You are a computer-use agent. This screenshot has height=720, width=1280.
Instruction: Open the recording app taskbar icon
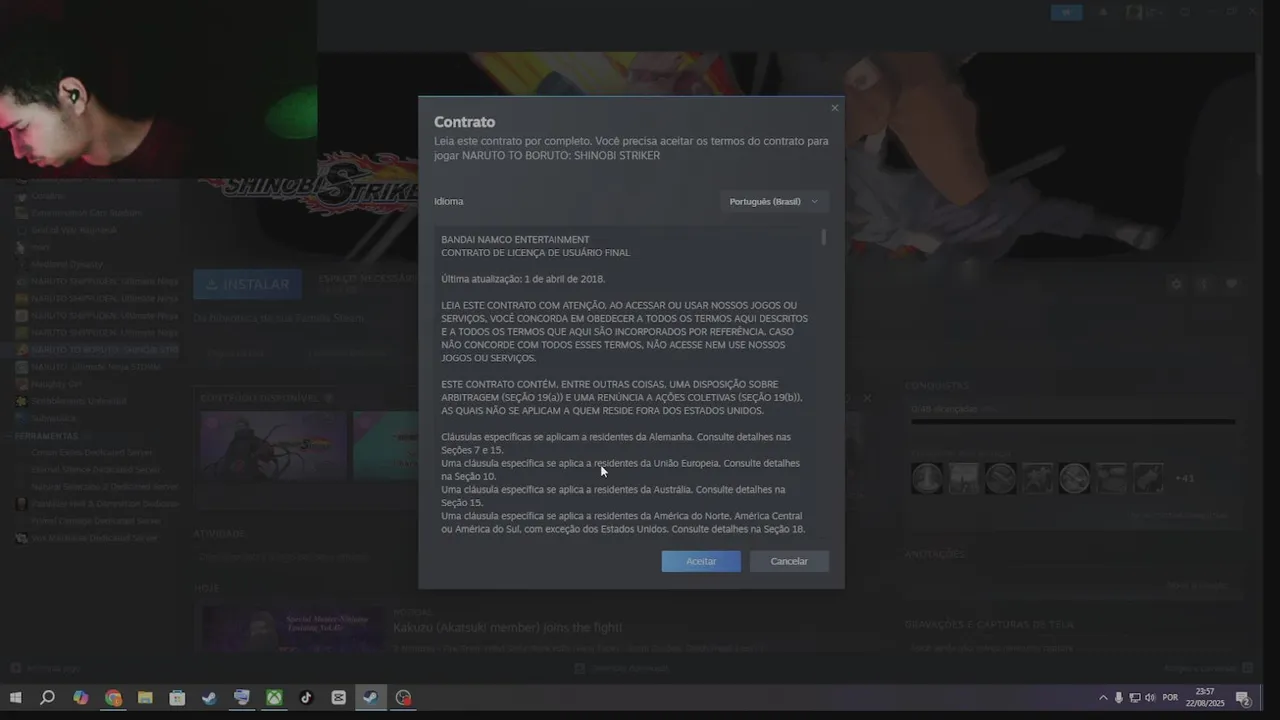(x=403, y=698)
